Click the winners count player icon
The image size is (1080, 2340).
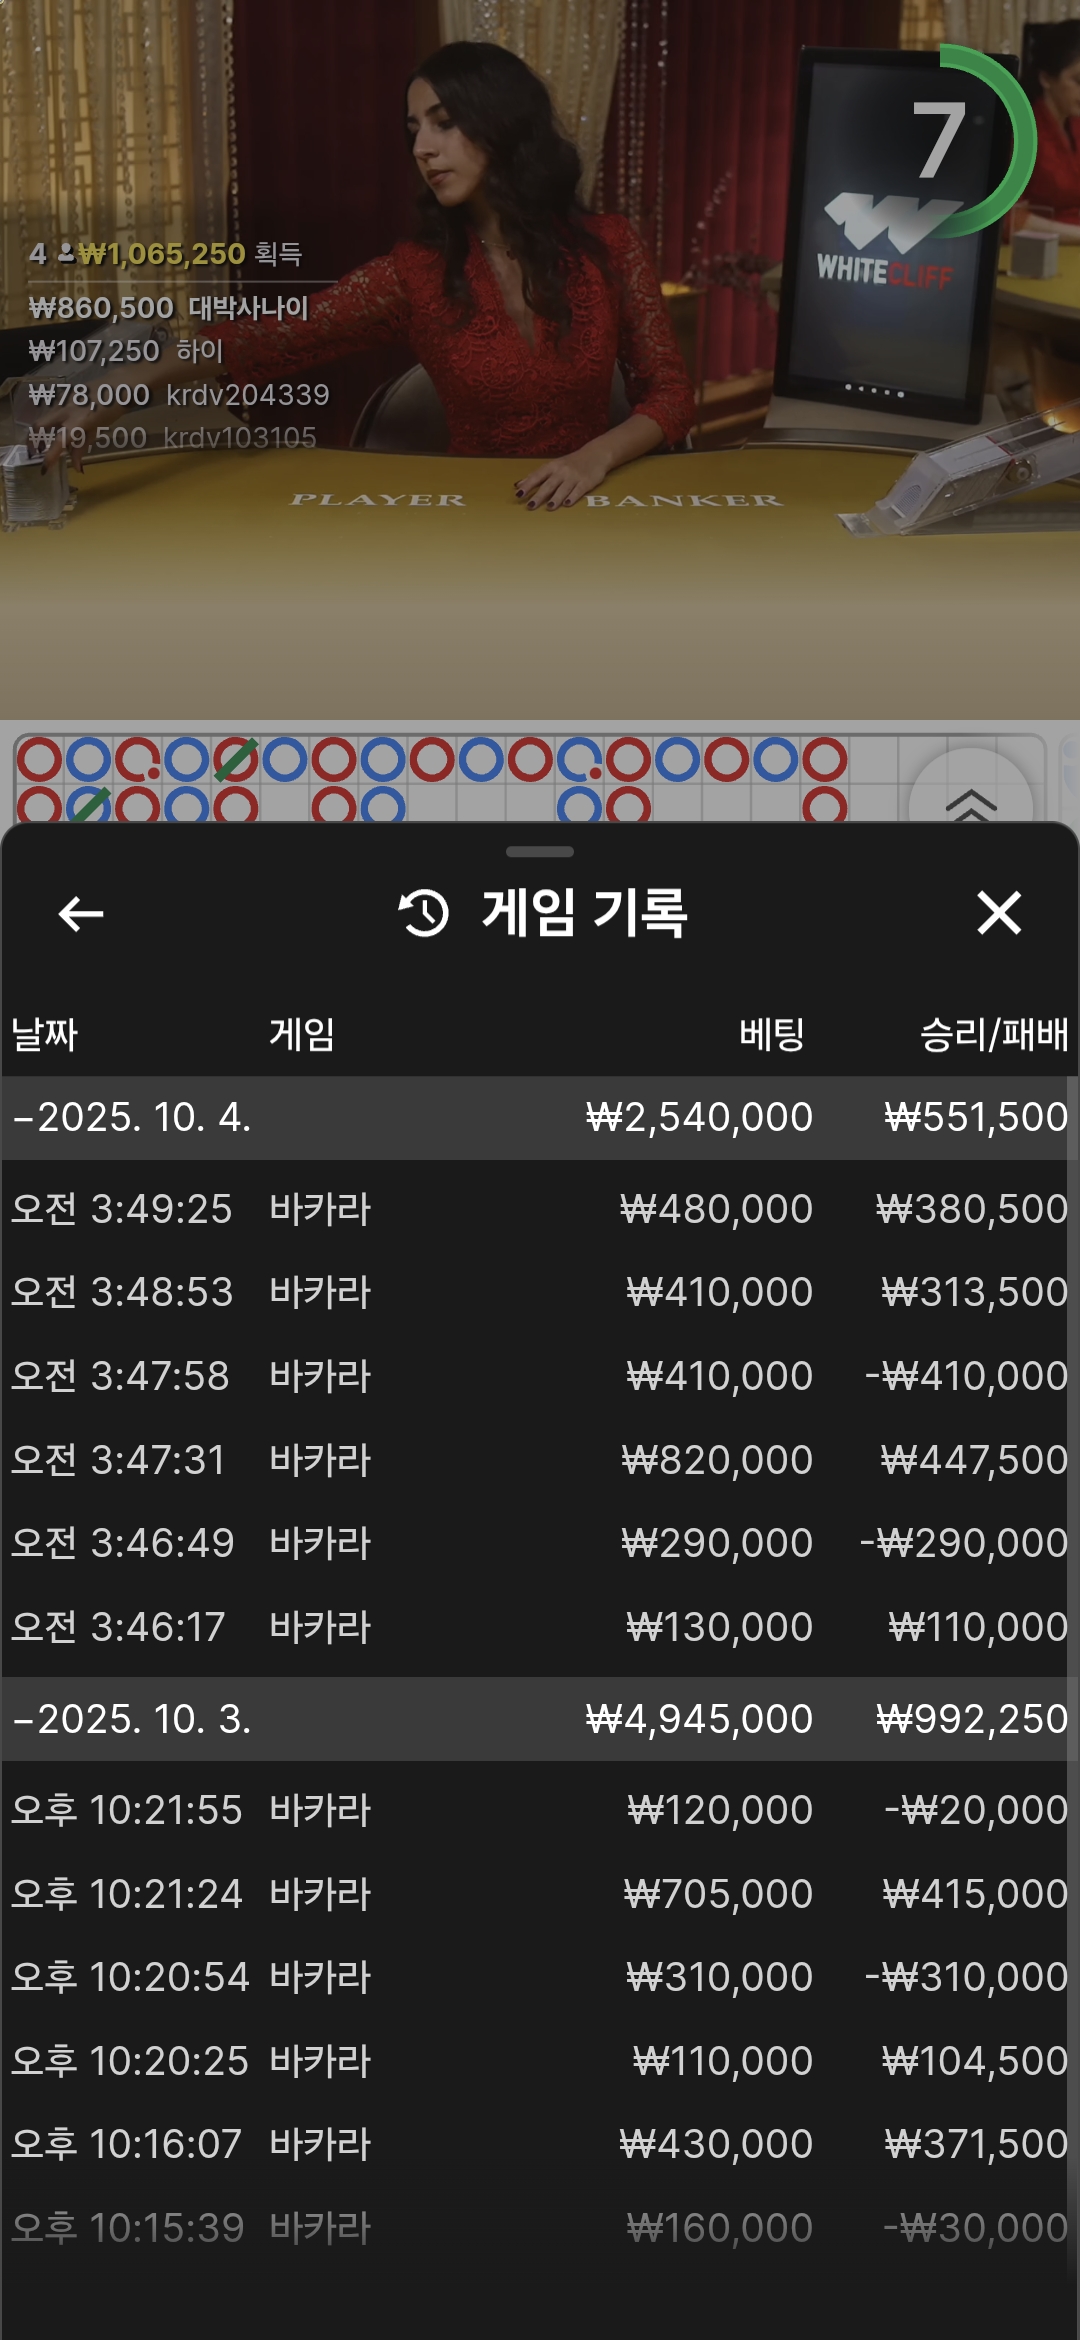pyautogui.click(x=66, y=254)
